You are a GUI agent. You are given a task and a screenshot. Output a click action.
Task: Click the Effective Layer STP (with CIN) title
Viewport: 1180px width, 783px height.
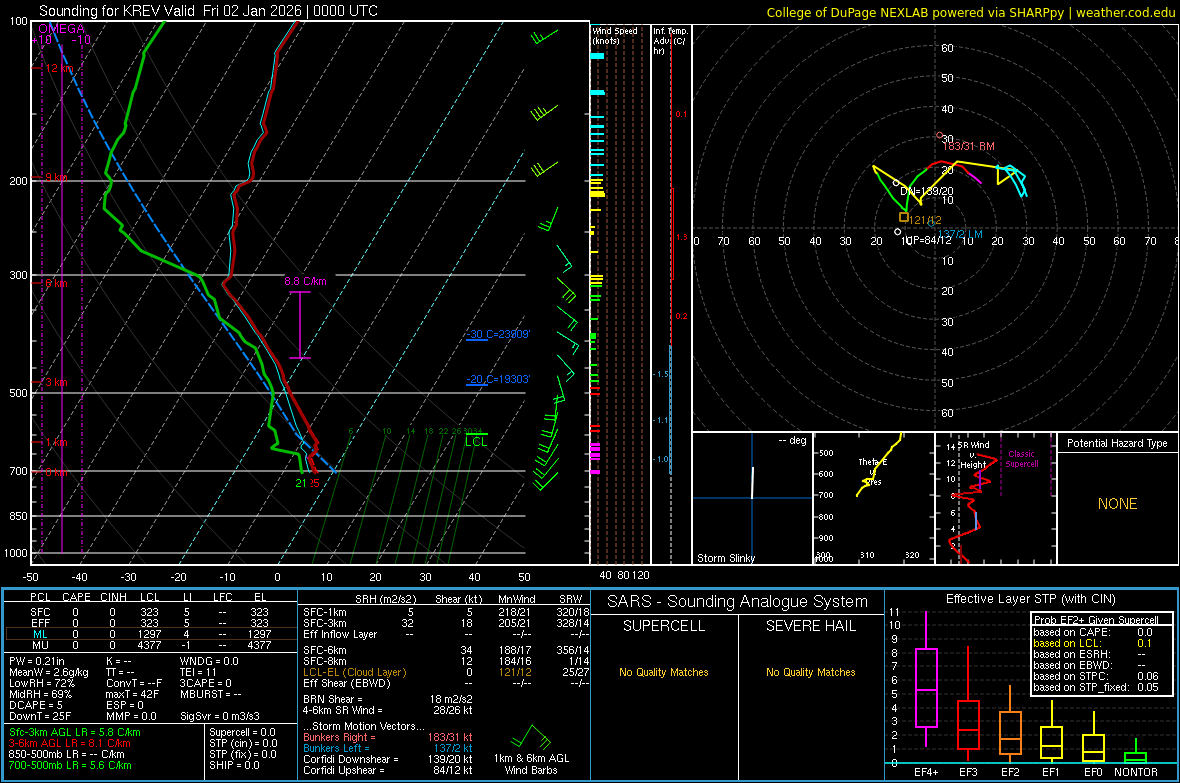click(1031, 599)
